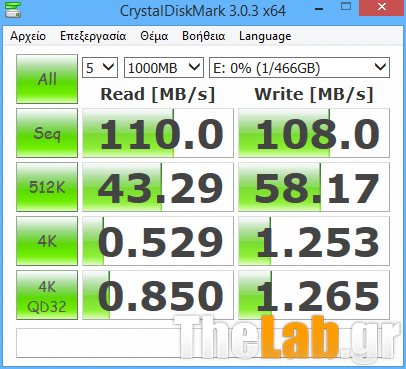Open the 1000MB test size dropdown

(x=164, y=68)
